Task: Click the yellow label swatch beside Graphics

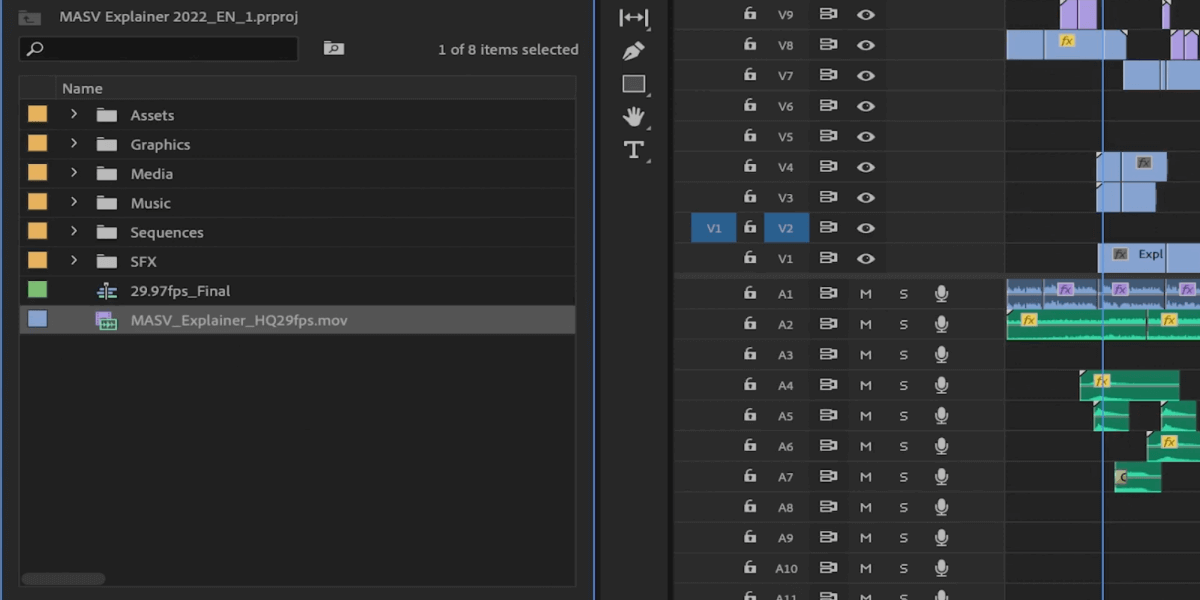Action: (x=37, y=144)
